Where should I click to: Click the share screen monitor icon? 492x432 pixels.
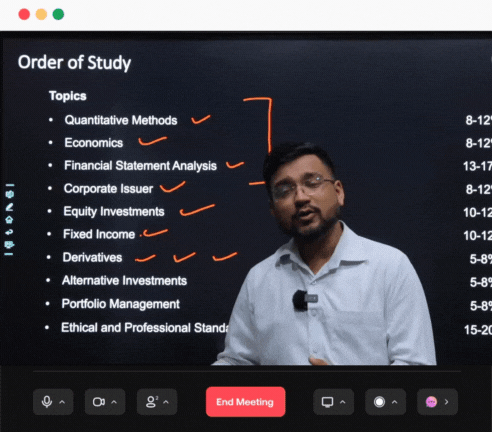point(327,402)
